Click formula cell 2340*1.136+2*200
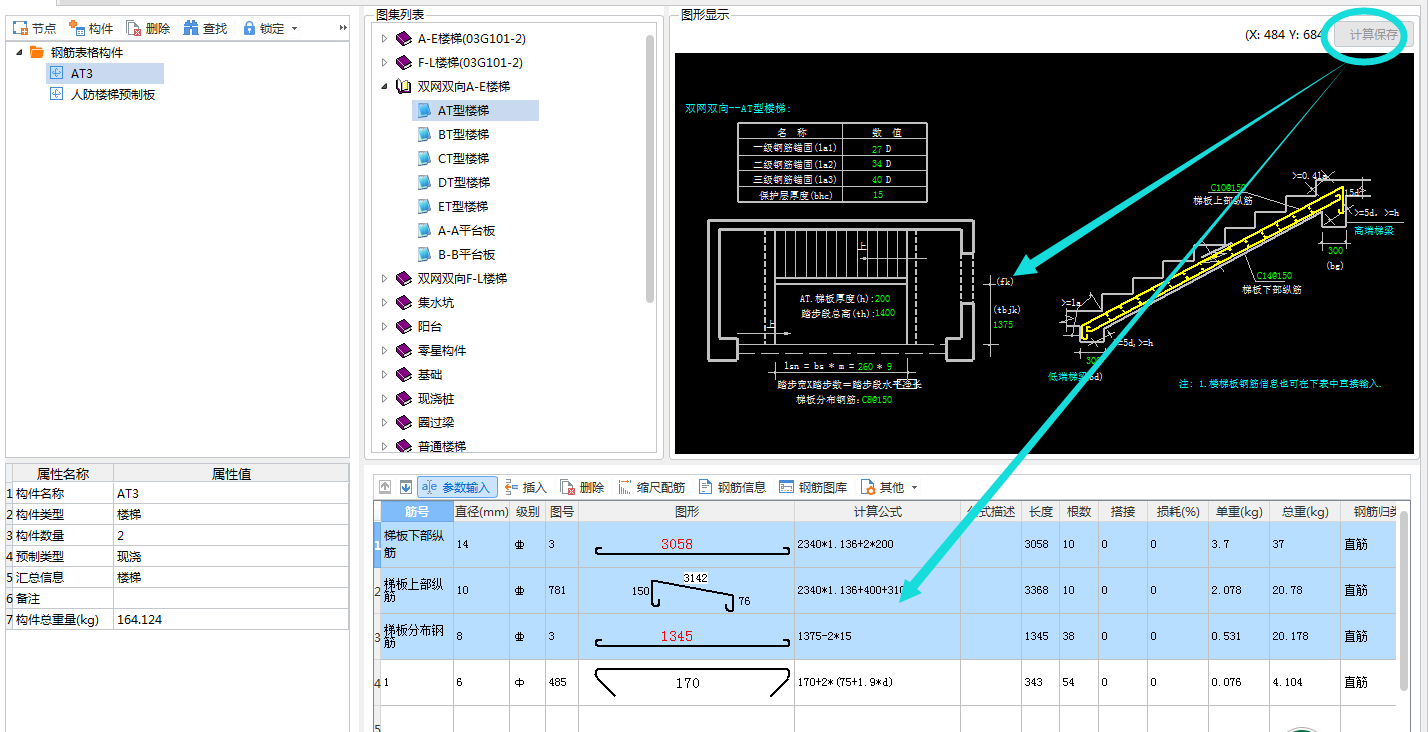The height and width of the screenshot is (732, 1428). tap(878, 545)
